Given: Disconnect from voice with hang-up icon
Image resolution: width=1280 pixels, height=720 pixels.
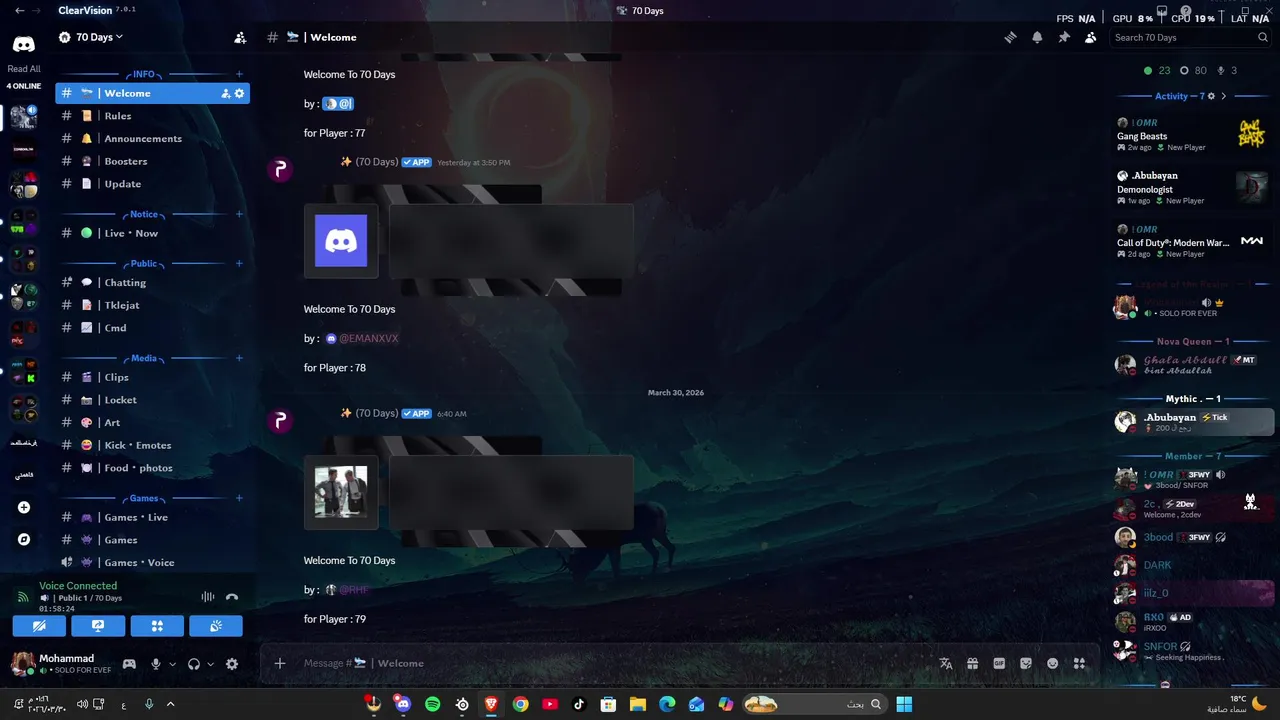Looking at the screenshot, I should click(x=232, y=597).
